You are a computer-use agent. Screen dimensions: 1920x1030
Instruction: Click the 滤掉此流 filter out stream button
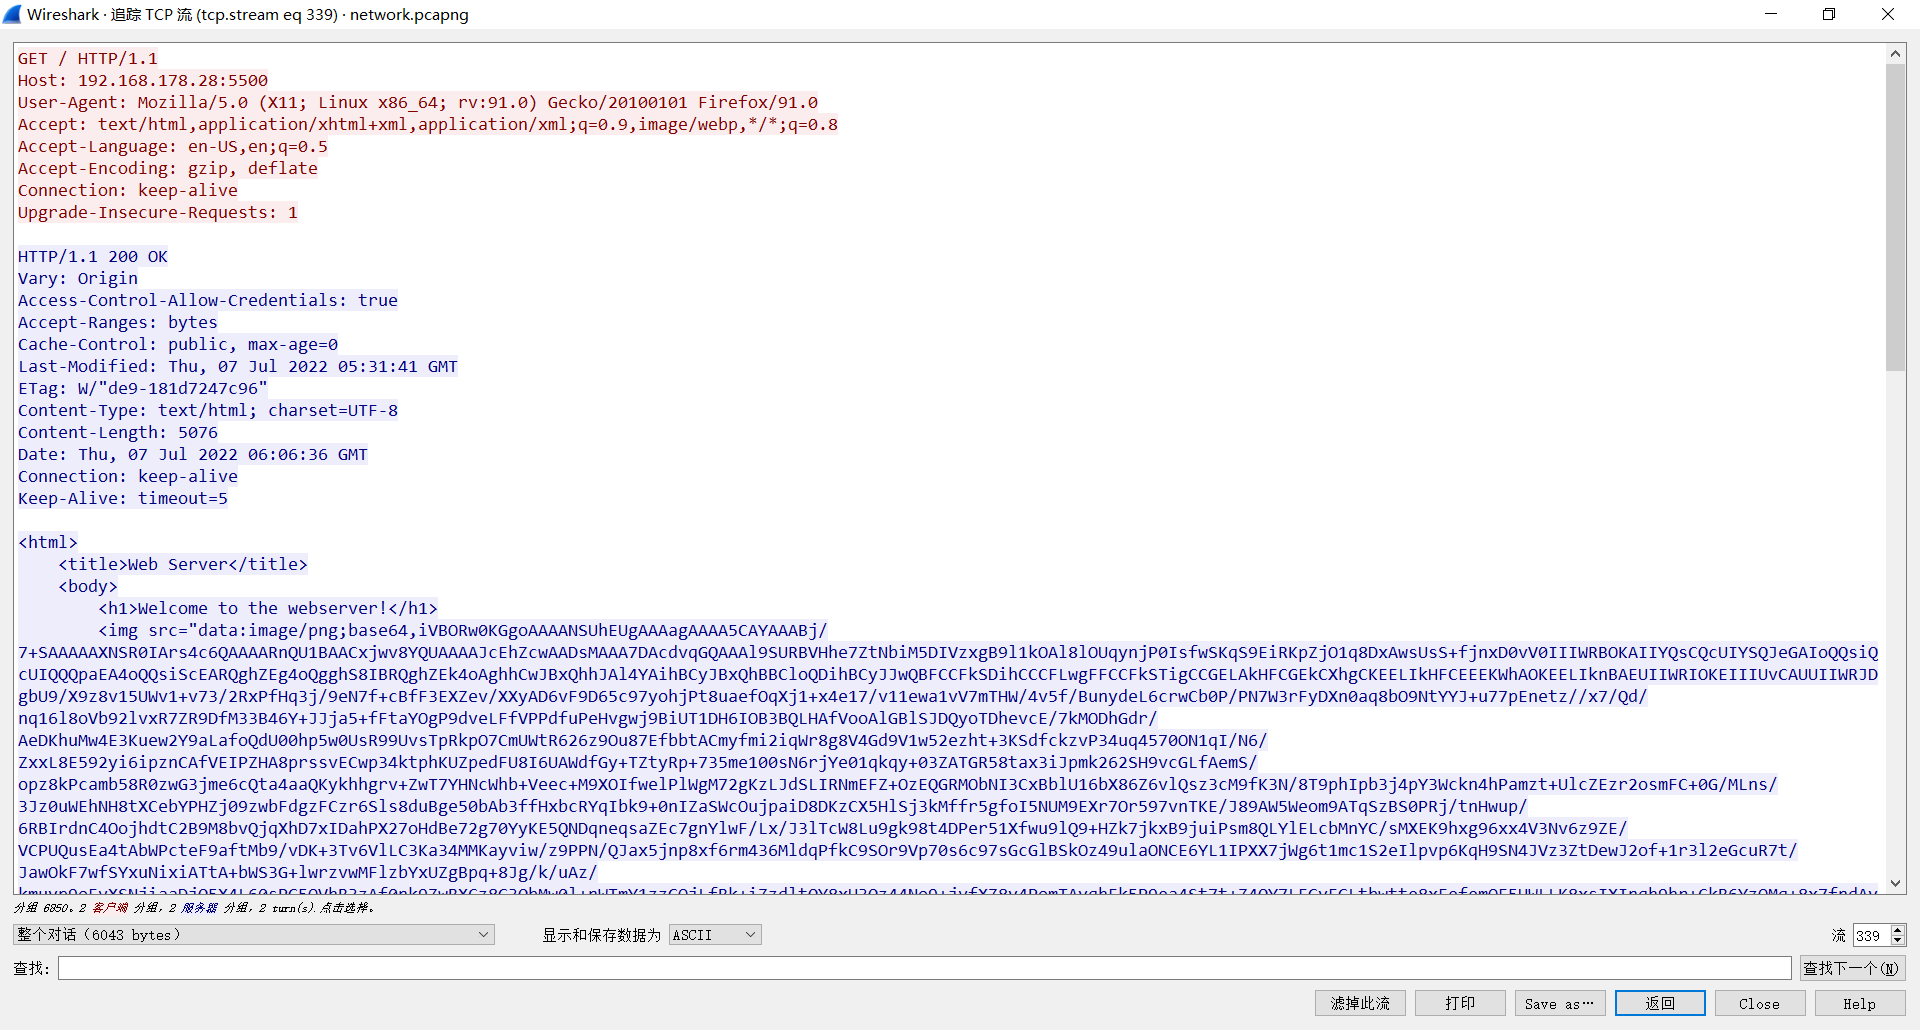[x=1360, y=1003]
